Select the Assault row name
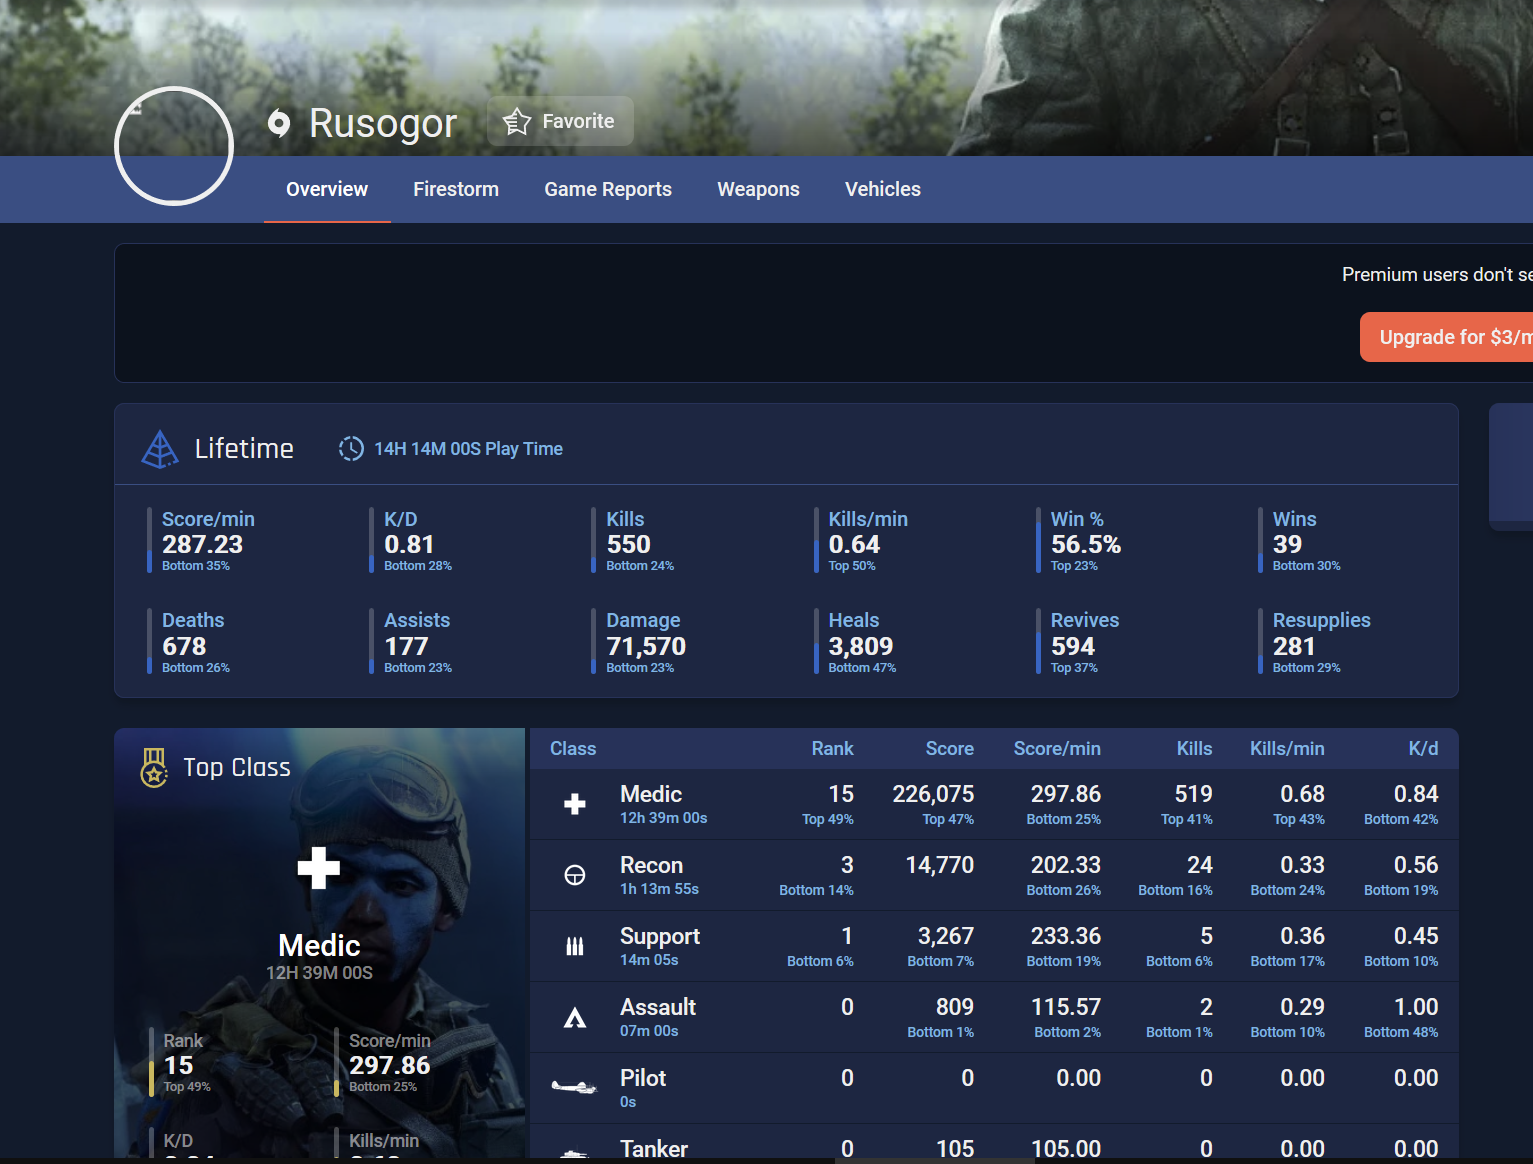Screen dimensions: 1533x1164 (658, 1007)
